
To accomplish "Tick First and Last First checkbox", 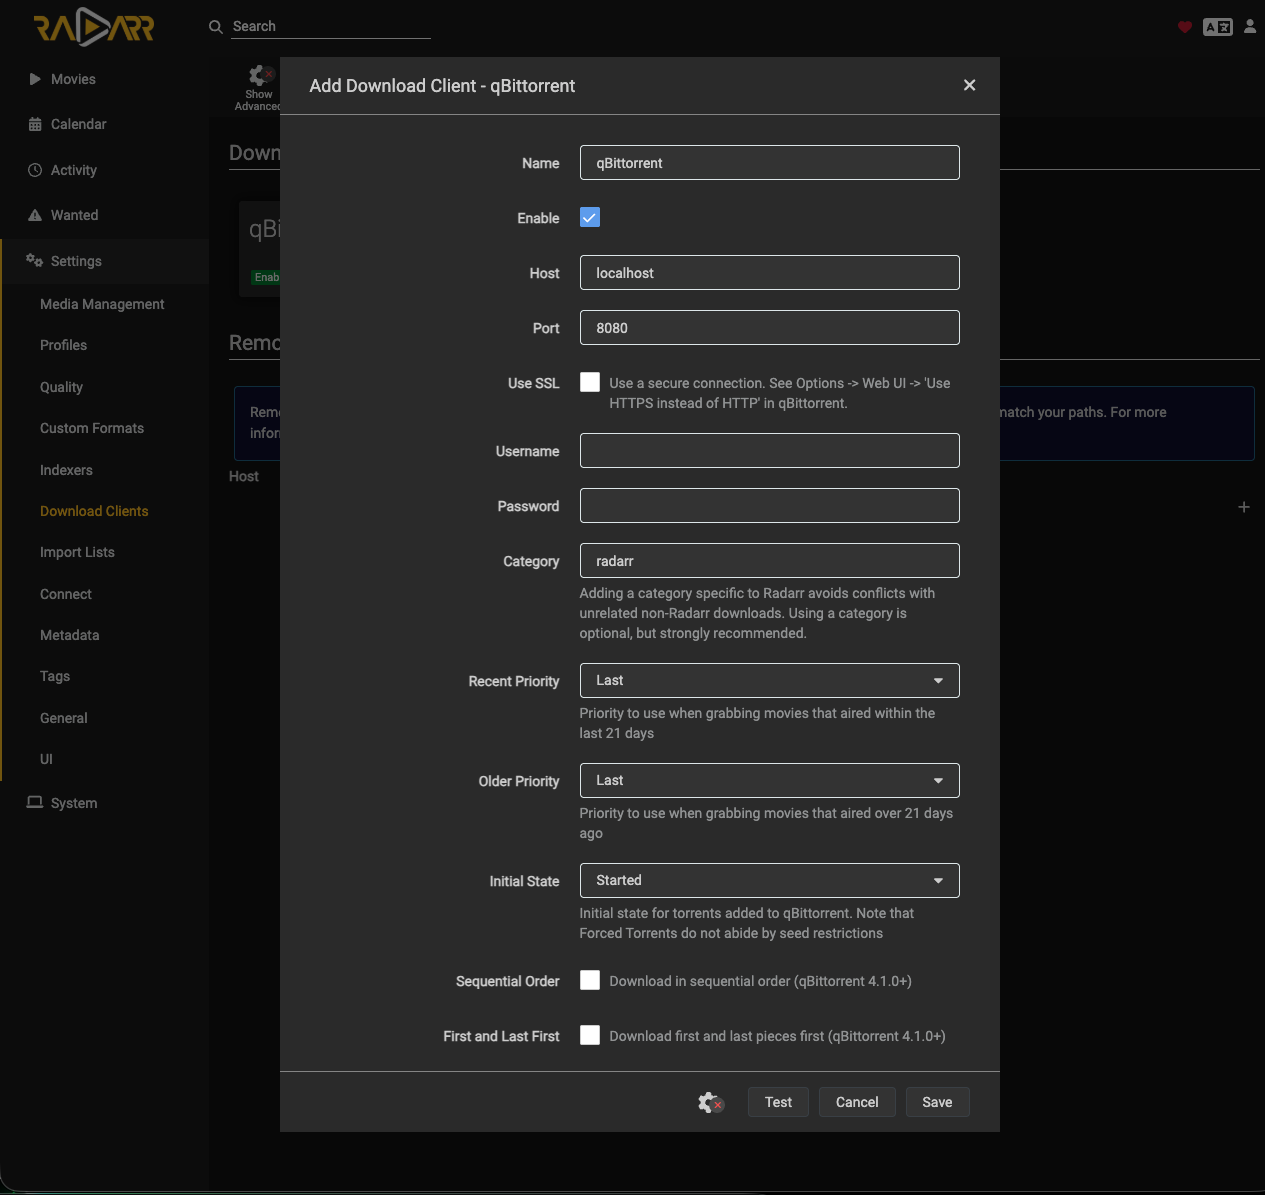I will tap(590, 1035).
